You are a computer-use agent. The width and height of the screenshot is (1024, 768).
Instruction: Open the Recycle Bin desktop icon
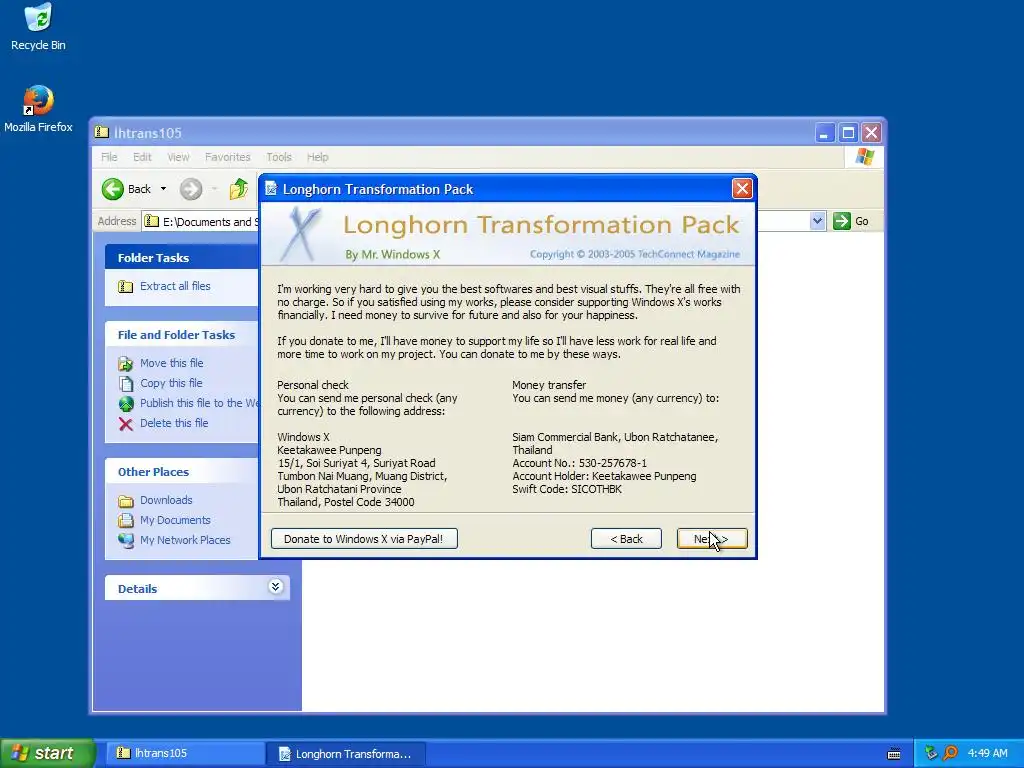[x=38, y=26]
